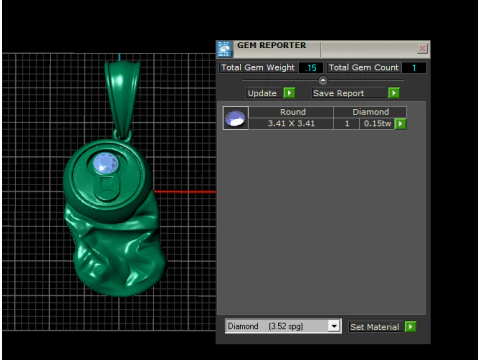Image resolution: width=480 pixels, height=360 pixels.
Task: Select the round gem thumbnail in the list
Action: (x=236, y=118)
